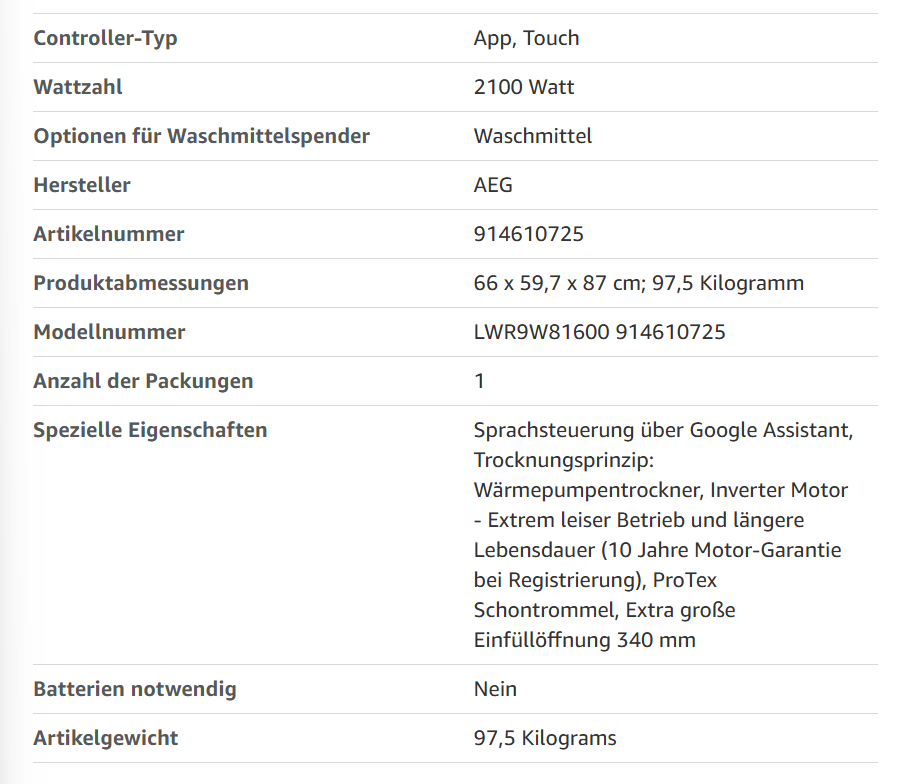This screenshot has width=916, height=784.
Task: Click Optionen für Waschmittelspender label
Action: pyautogui.click(x=202, y=136)
